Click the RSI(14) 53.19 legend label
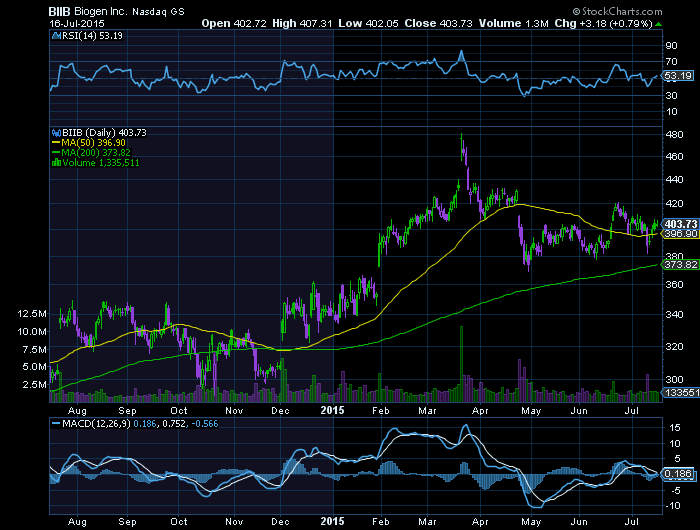The width and height of the screenshot is (700, 530). click(92, 36)
